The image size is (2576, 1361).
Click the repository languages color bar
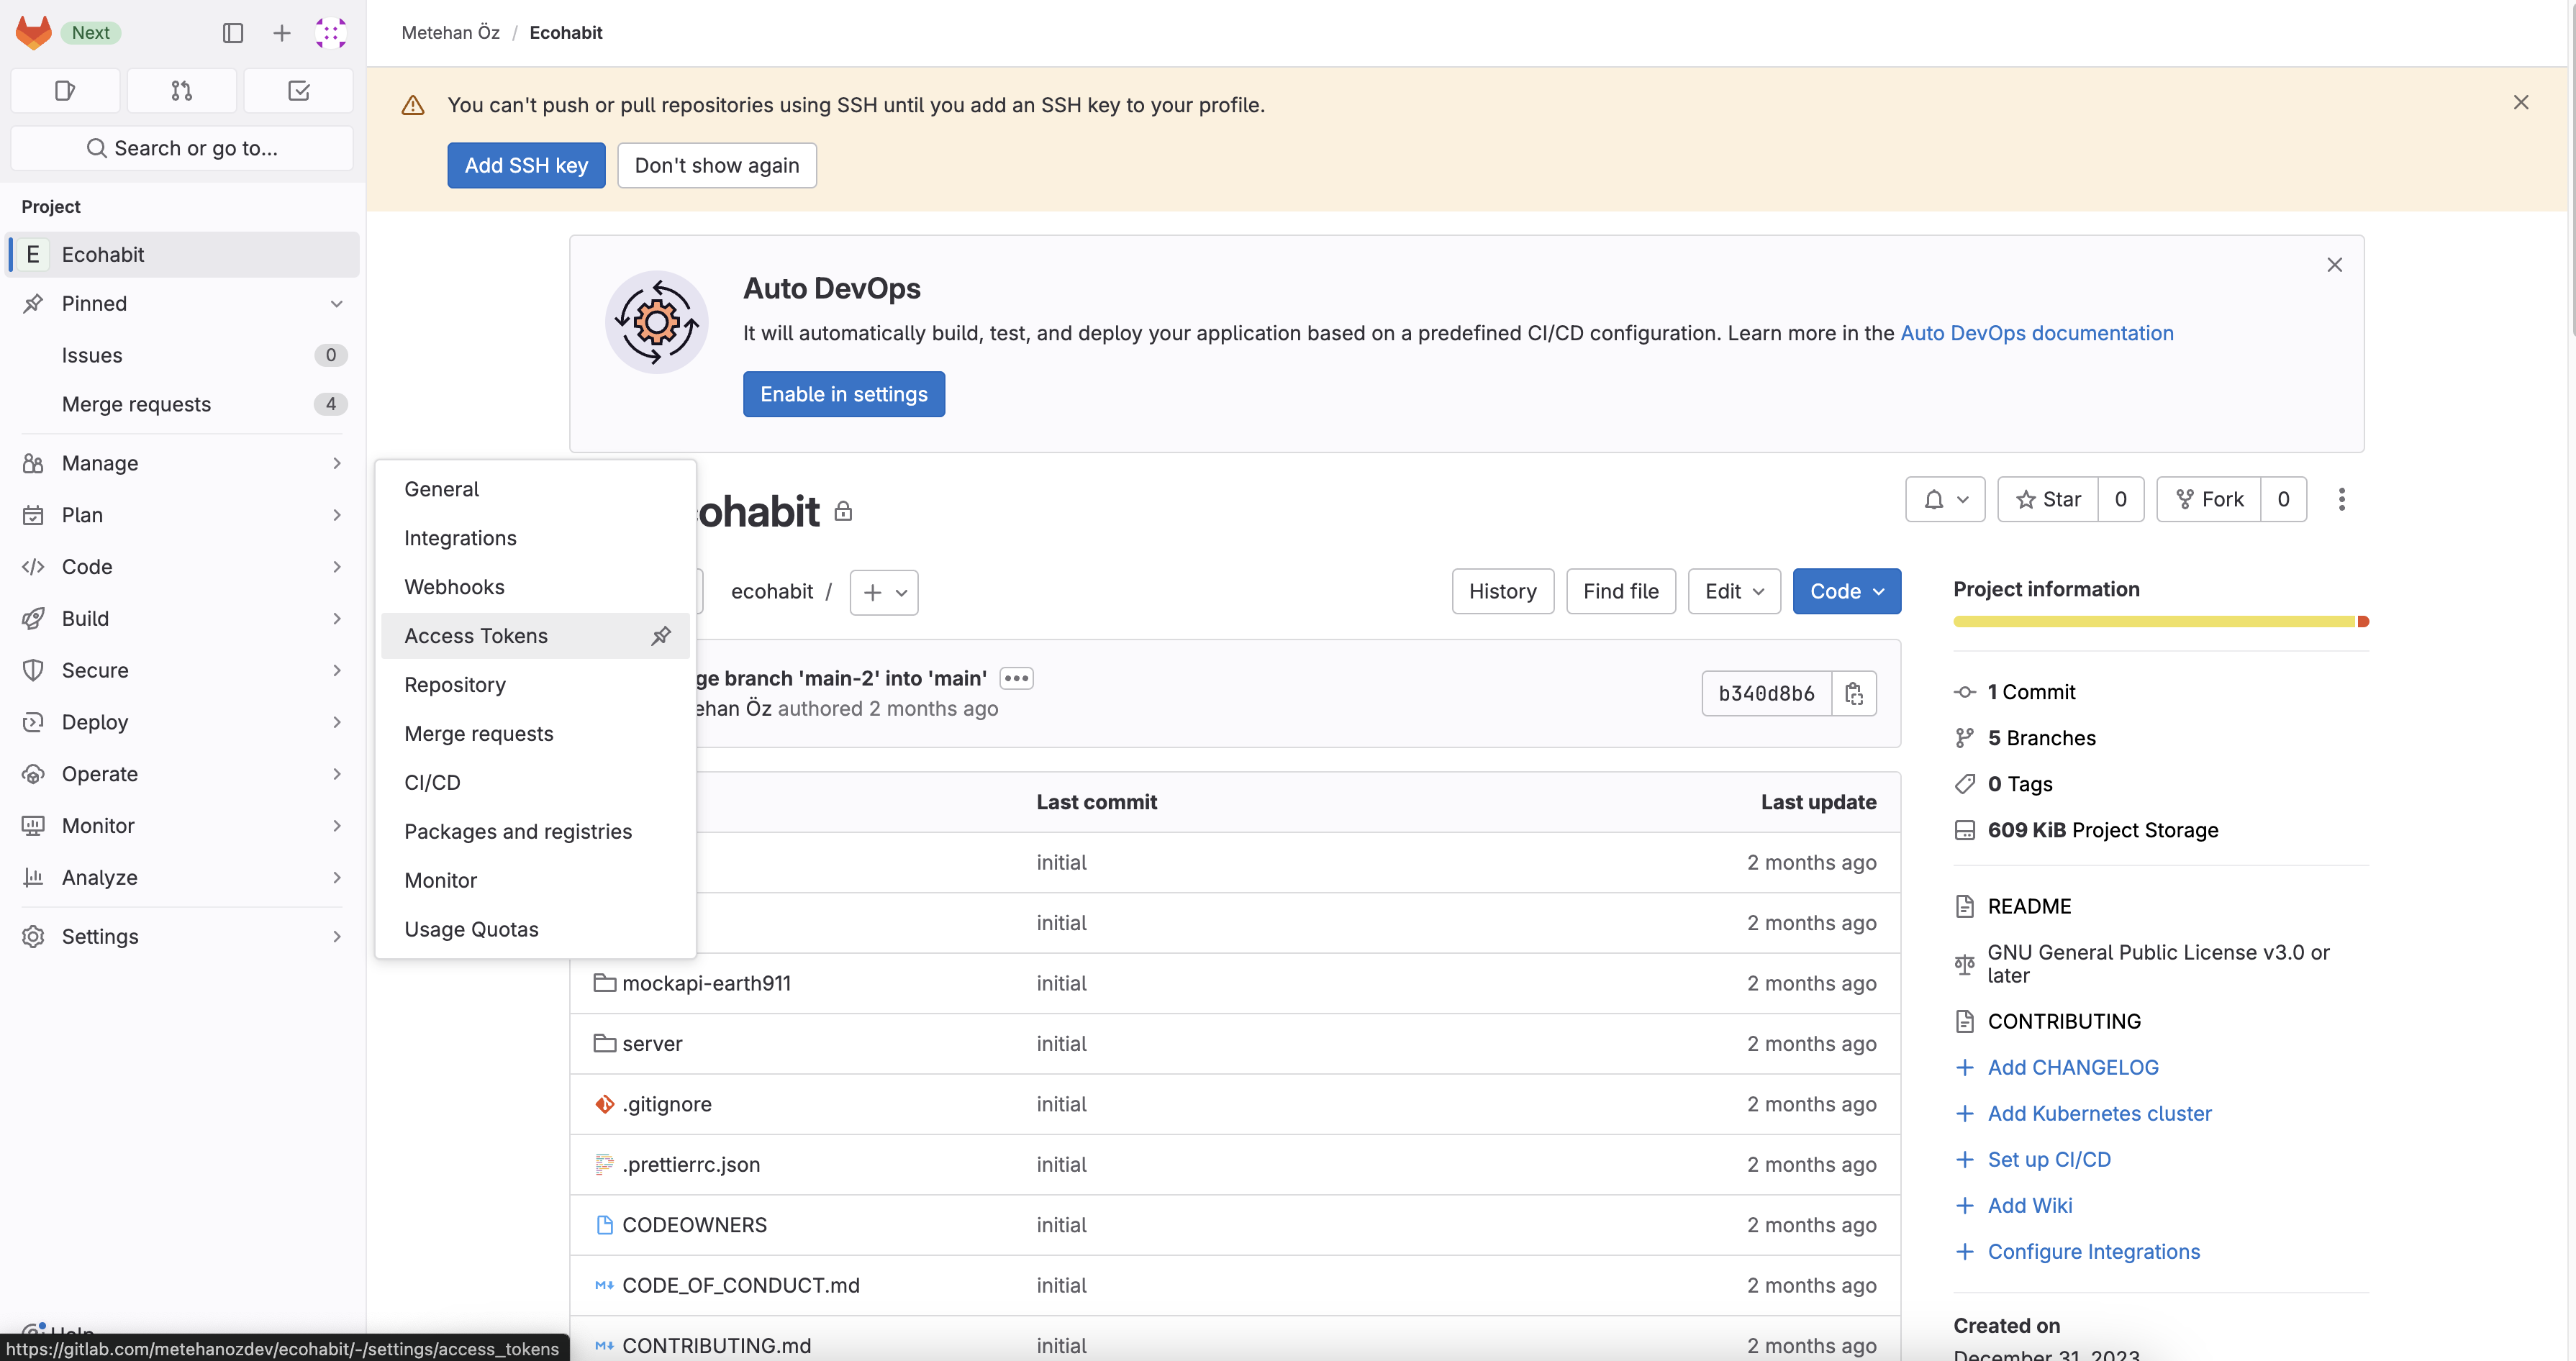tap(2160, 622)
